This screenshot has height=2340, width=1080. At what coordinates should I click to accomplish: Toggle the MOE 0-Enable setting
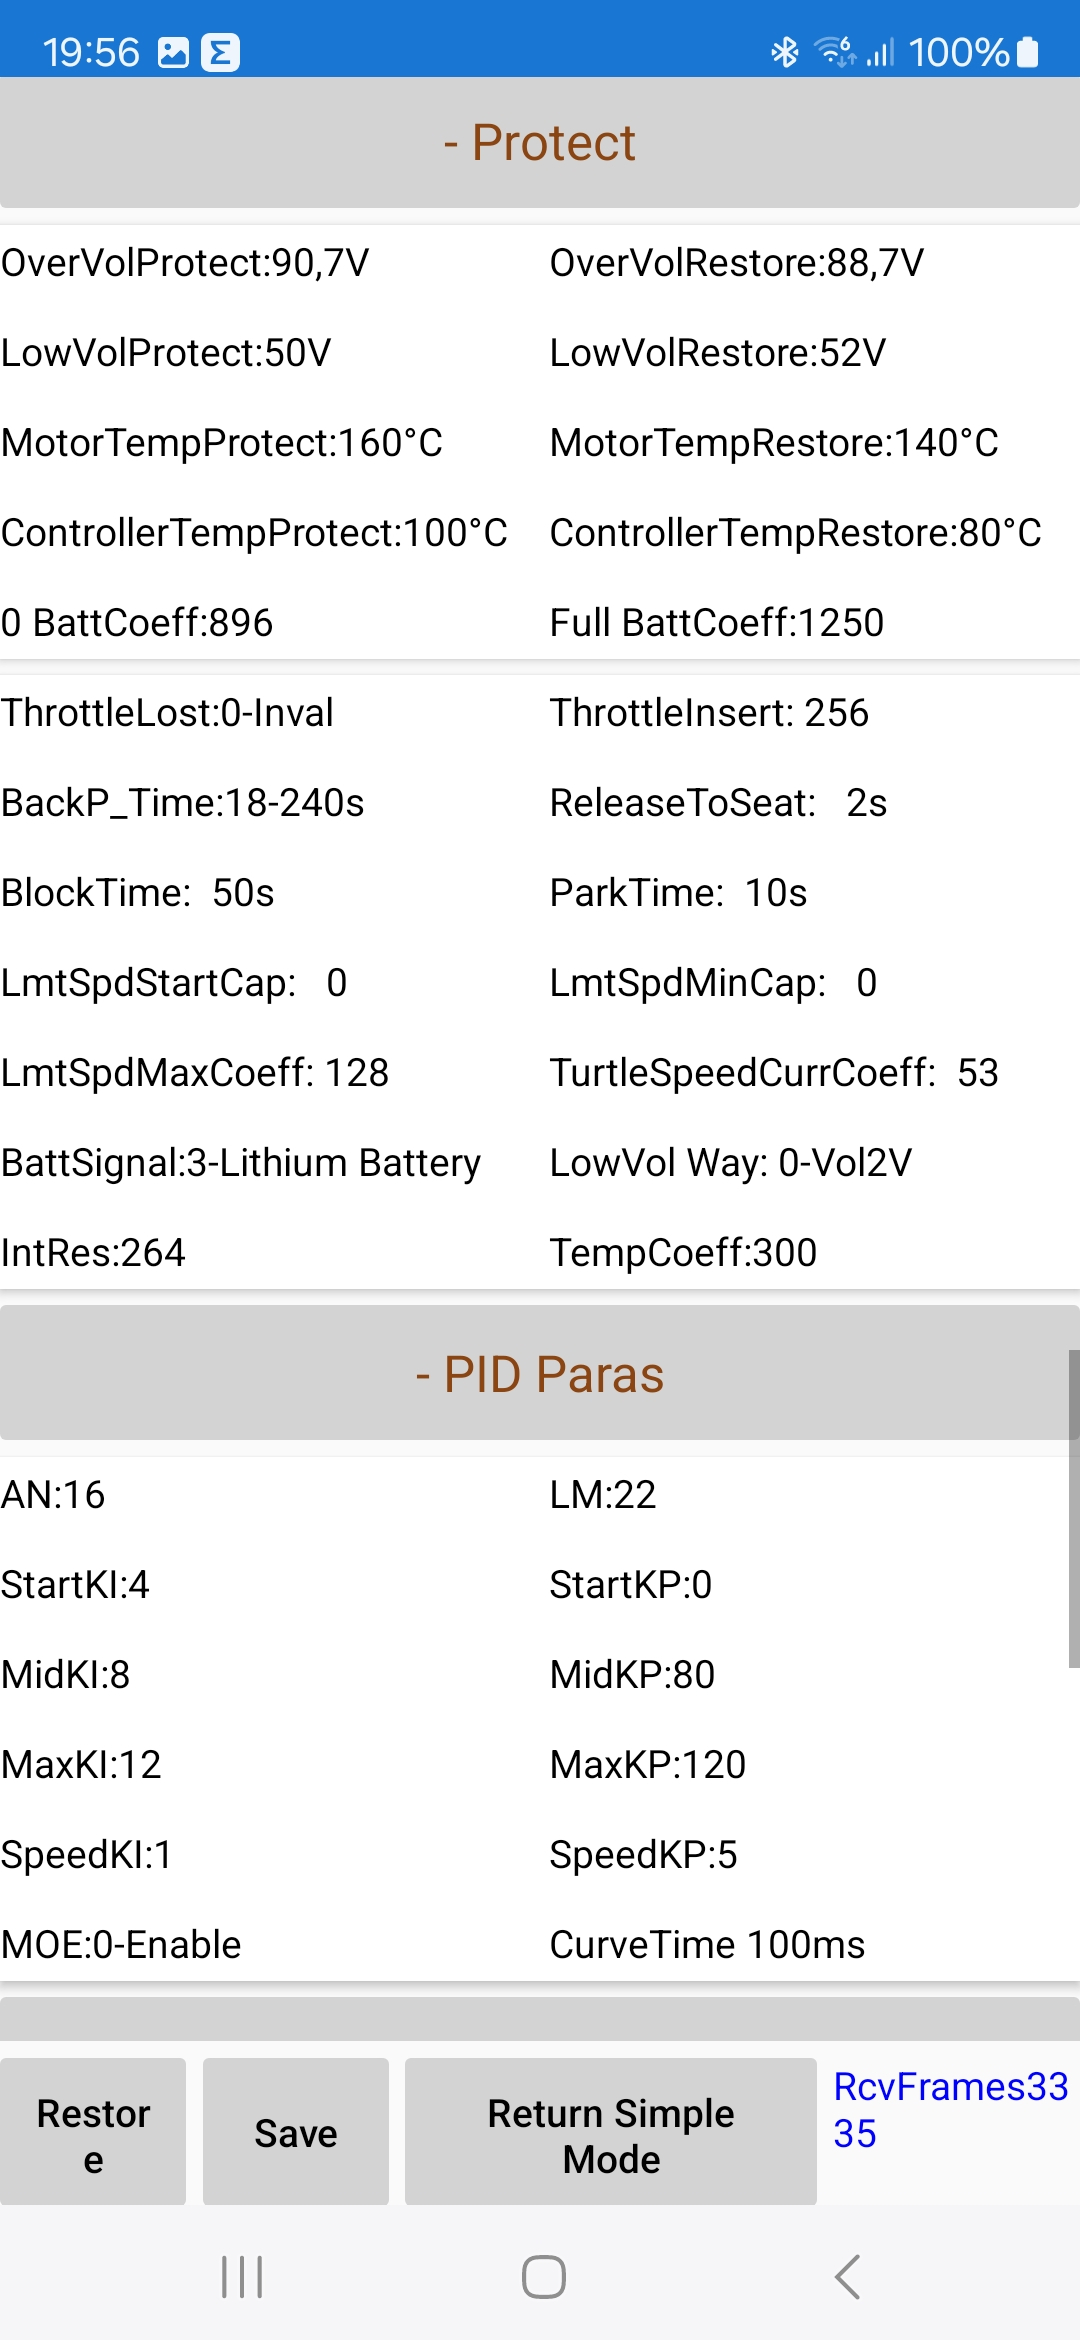coord(121,1945)
